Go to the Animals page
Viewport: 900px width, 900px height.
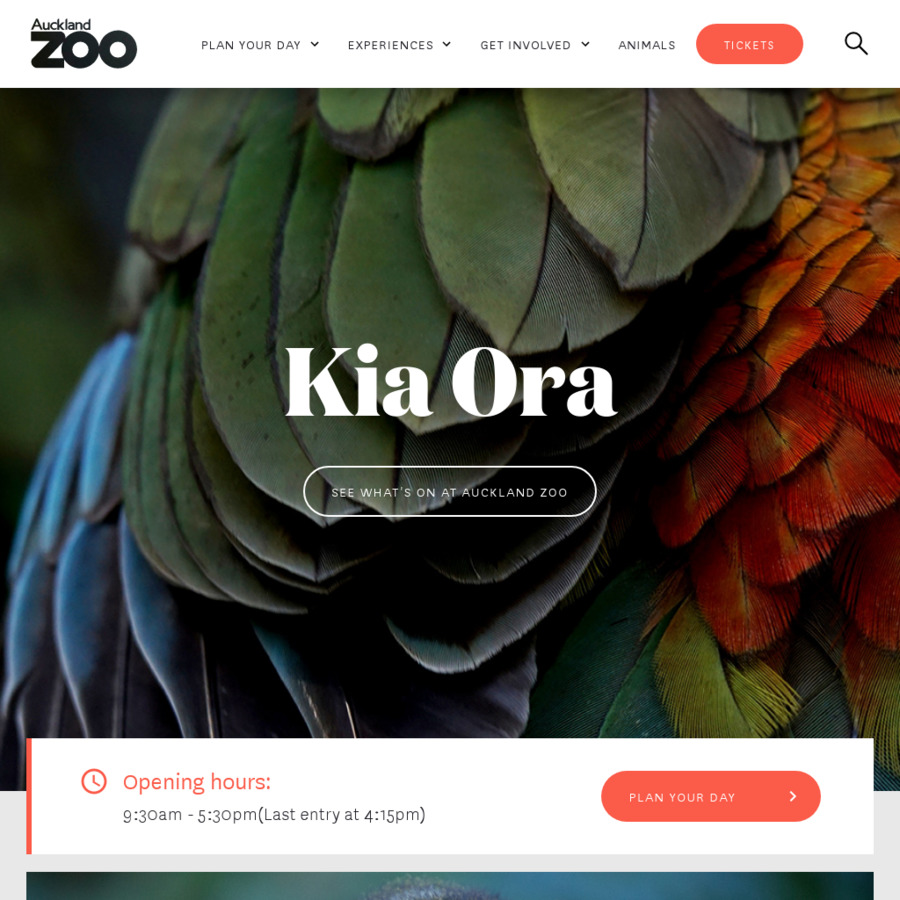(646, 45)
